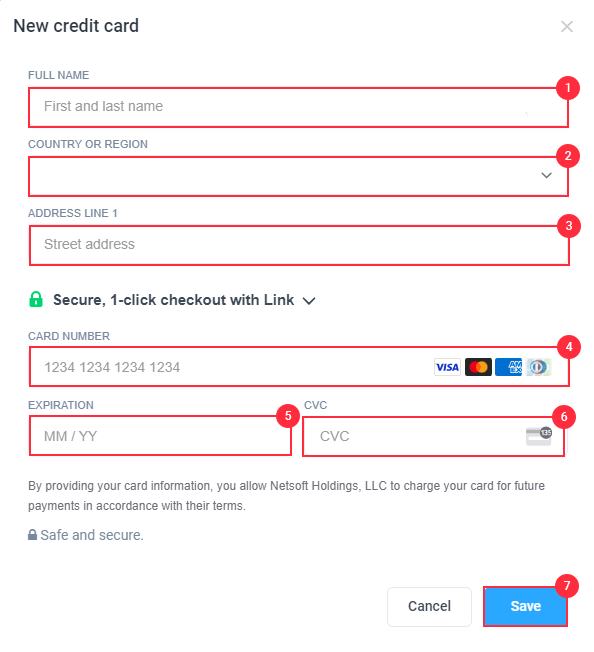Click the Mastercard logo icon
This screenshot has height=652, width=594.
(478, 367)
